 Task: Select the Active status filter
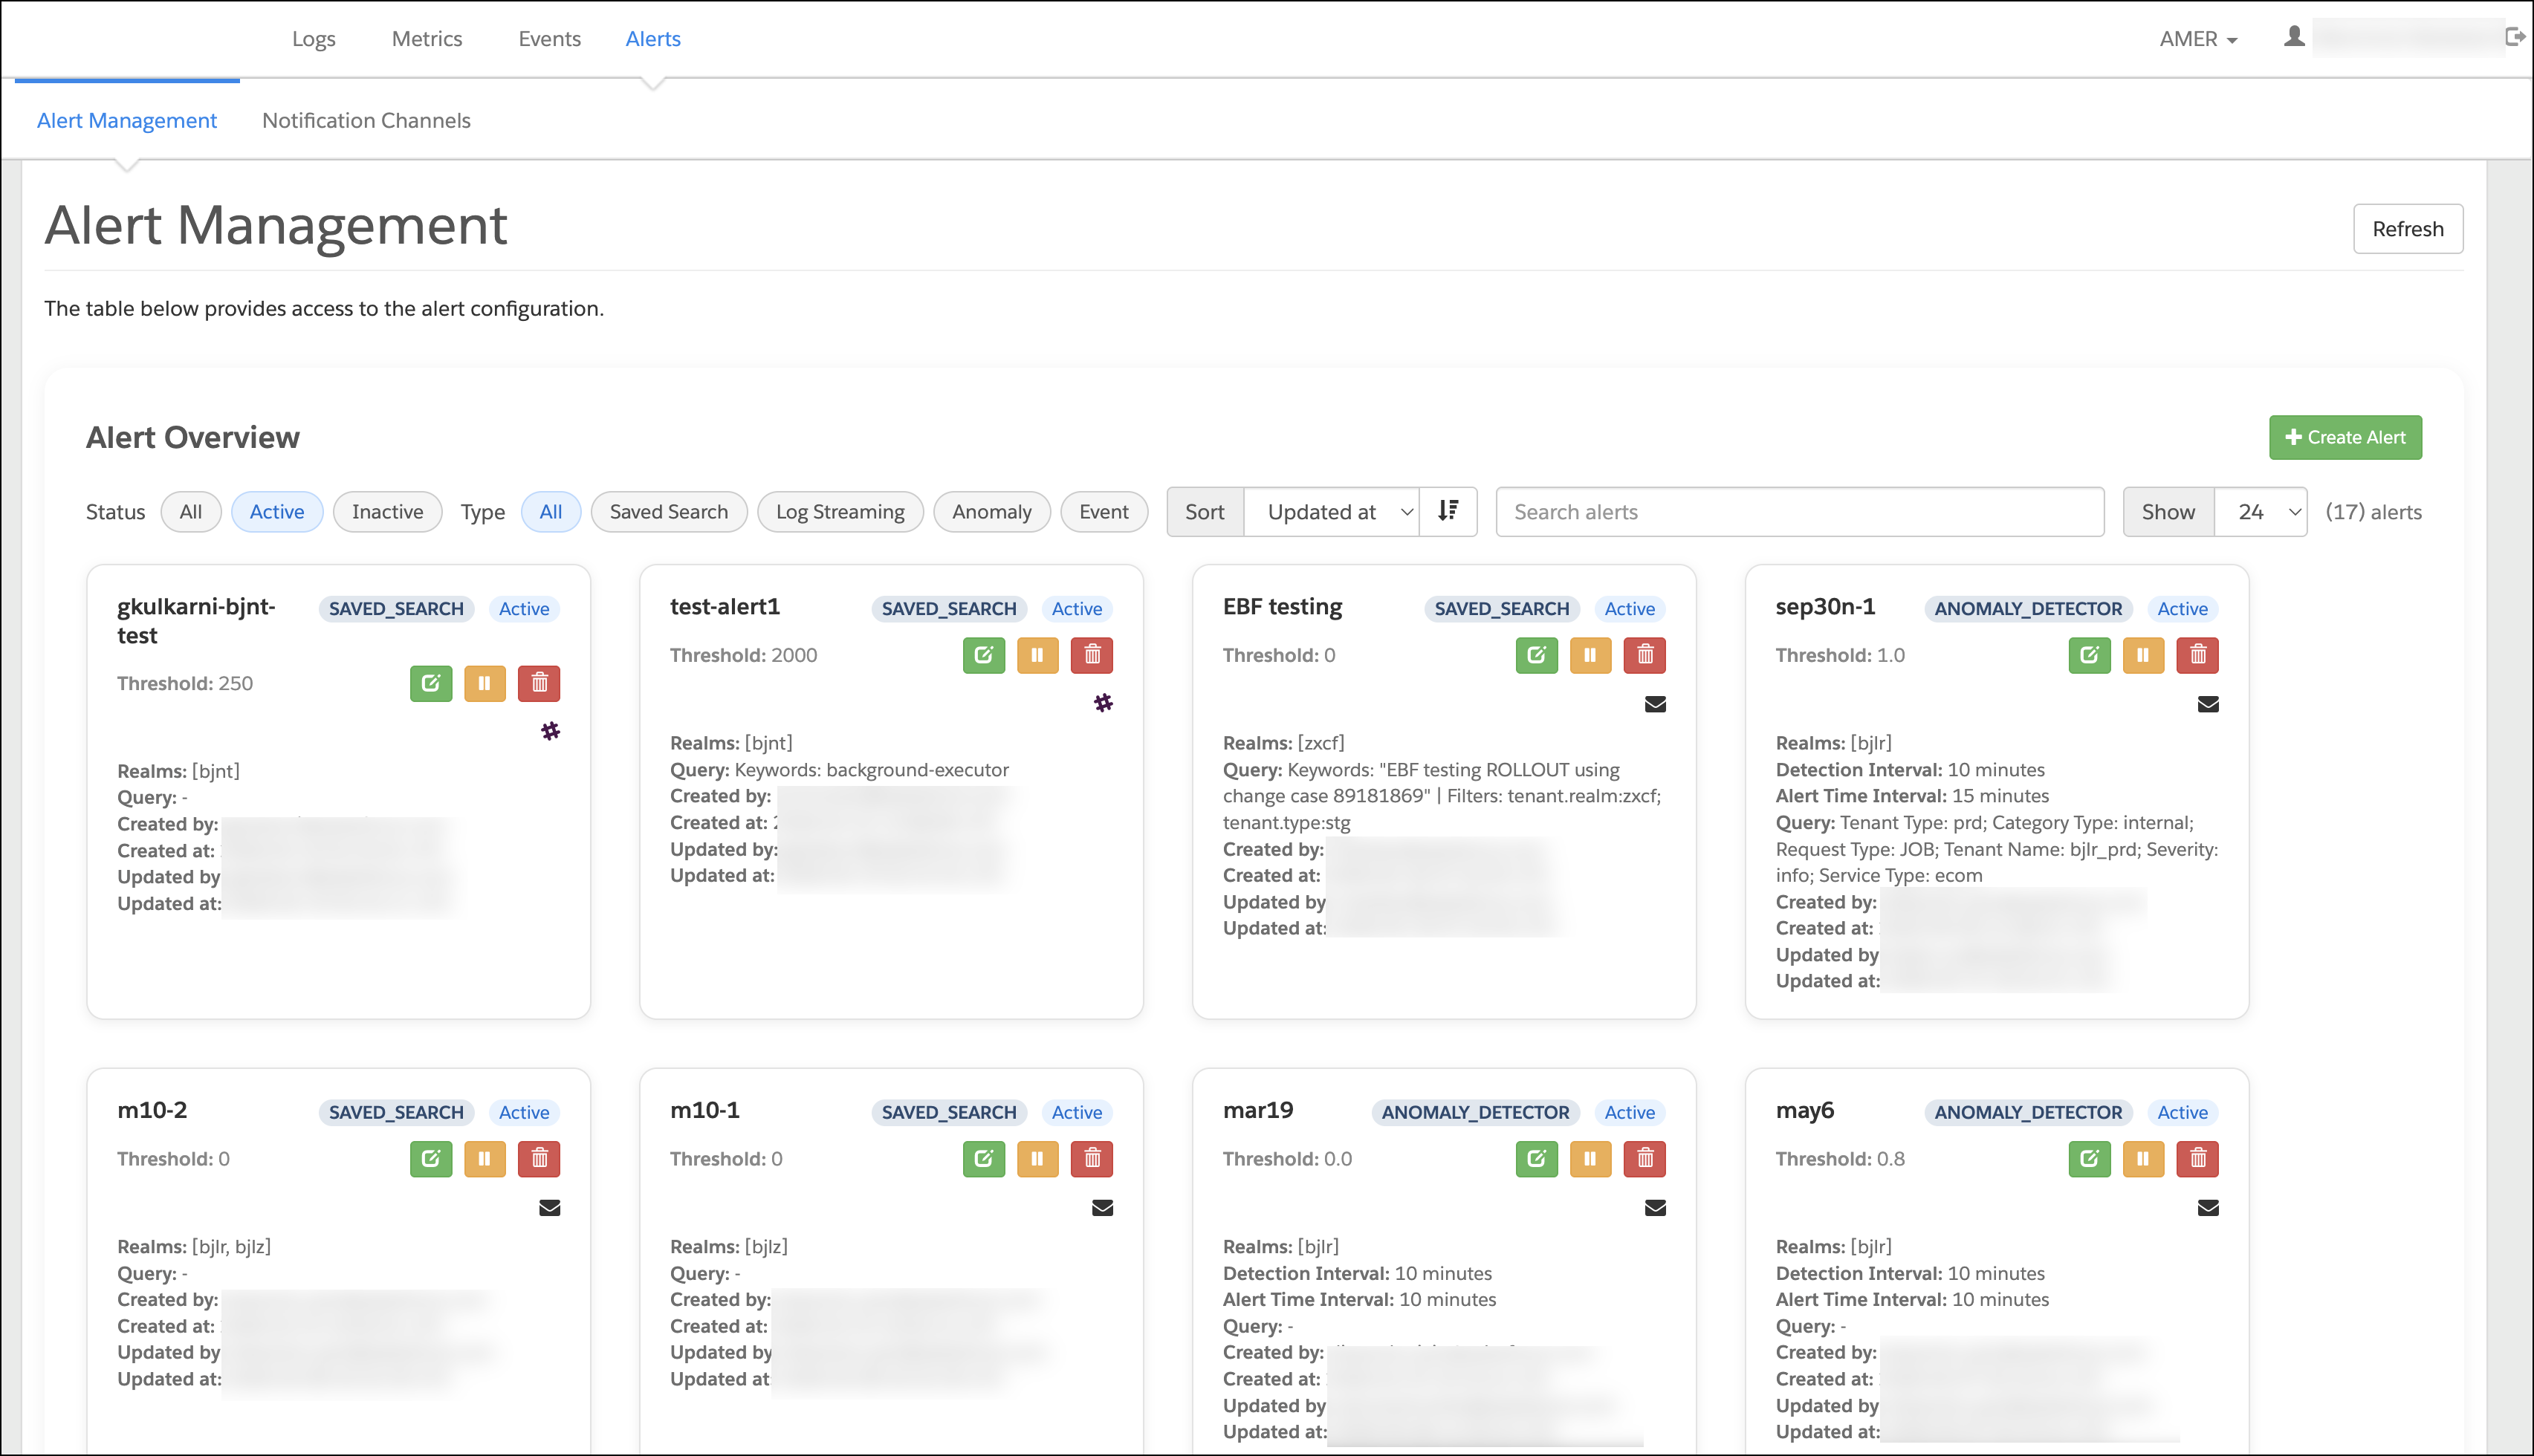click(x=276, y=511)
